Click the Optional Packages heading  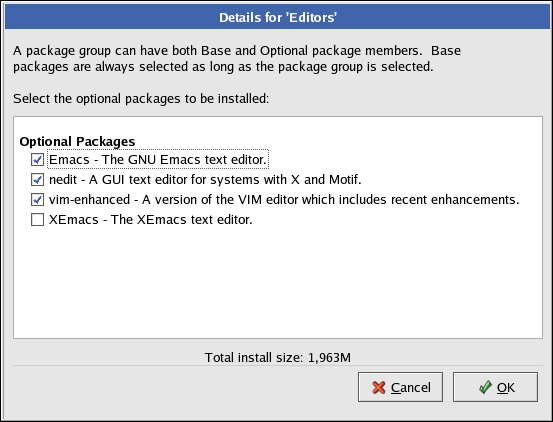[x=77, y=141]
